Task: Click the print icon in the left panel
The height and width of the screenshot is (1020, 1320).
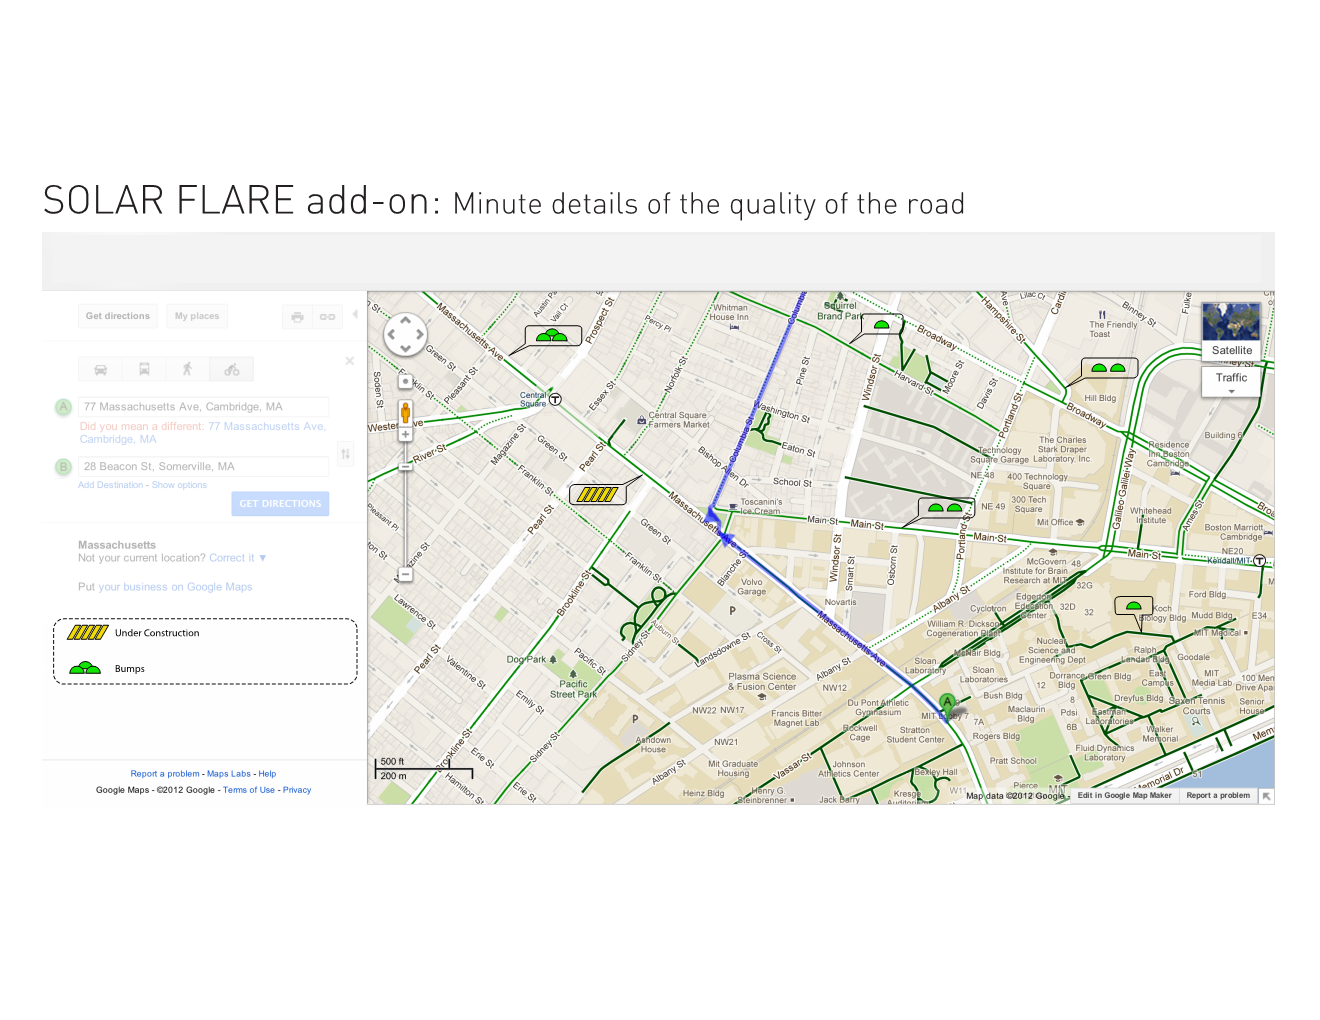Action: click(x=297, y=317)
